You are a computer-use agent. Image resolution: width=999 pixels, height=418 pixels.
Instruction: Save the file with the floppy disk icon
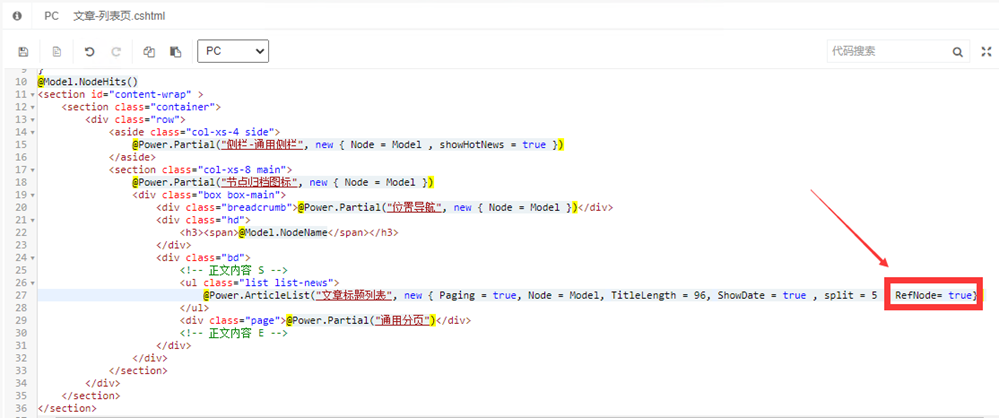pyautogui.click(x=23, y=52)
